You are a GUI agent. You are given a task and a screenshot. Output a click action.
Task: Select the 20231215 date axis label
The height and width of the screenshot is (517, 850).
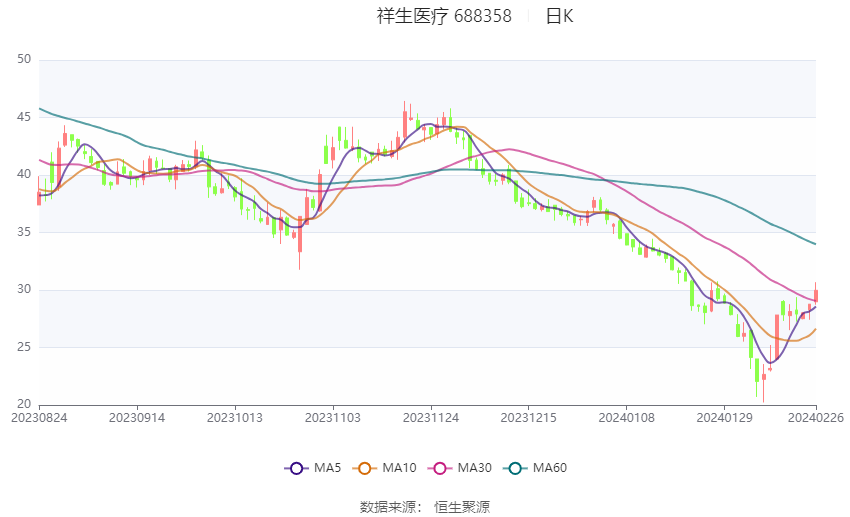click(529, 418)
